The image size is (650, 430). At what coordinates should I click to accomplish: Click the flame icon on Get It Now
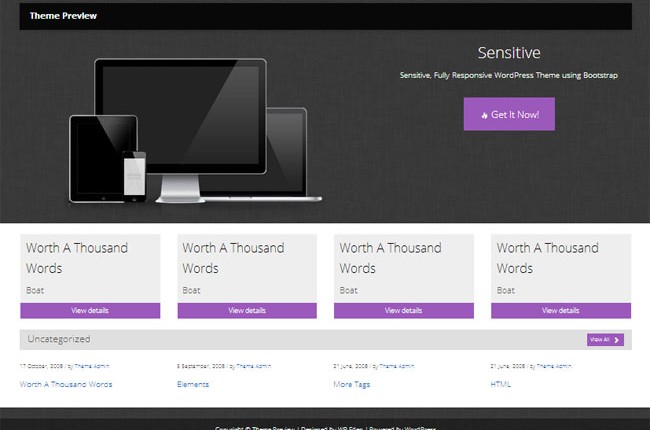click(x=484, y=115)
